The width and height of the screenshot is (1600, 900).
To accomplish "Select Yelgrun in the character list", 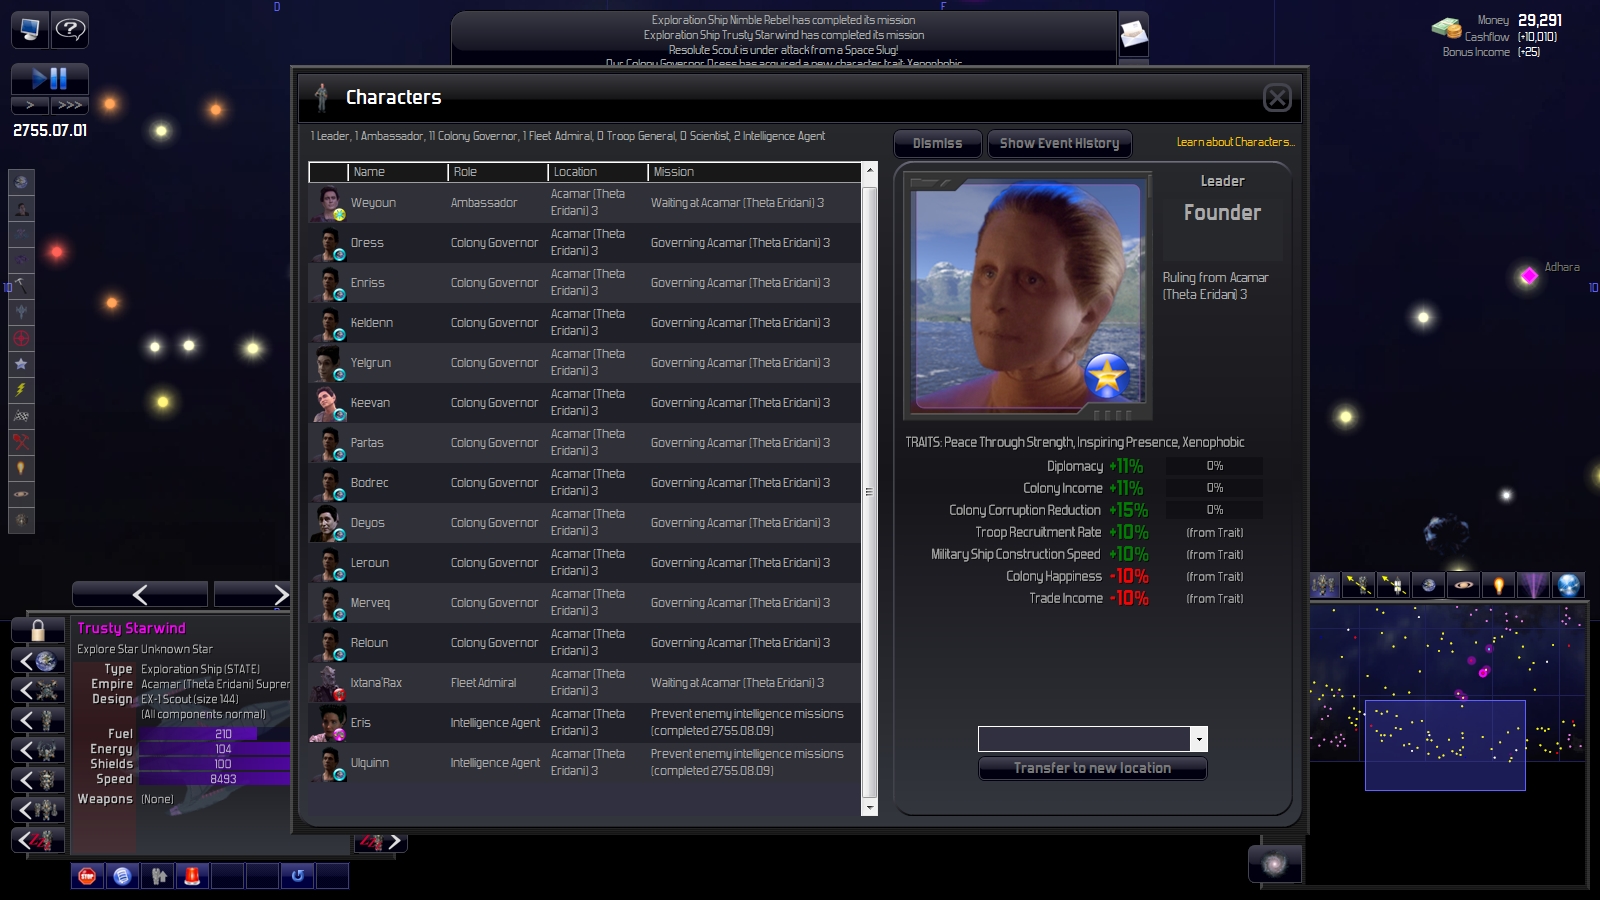I will pos(585,363).
